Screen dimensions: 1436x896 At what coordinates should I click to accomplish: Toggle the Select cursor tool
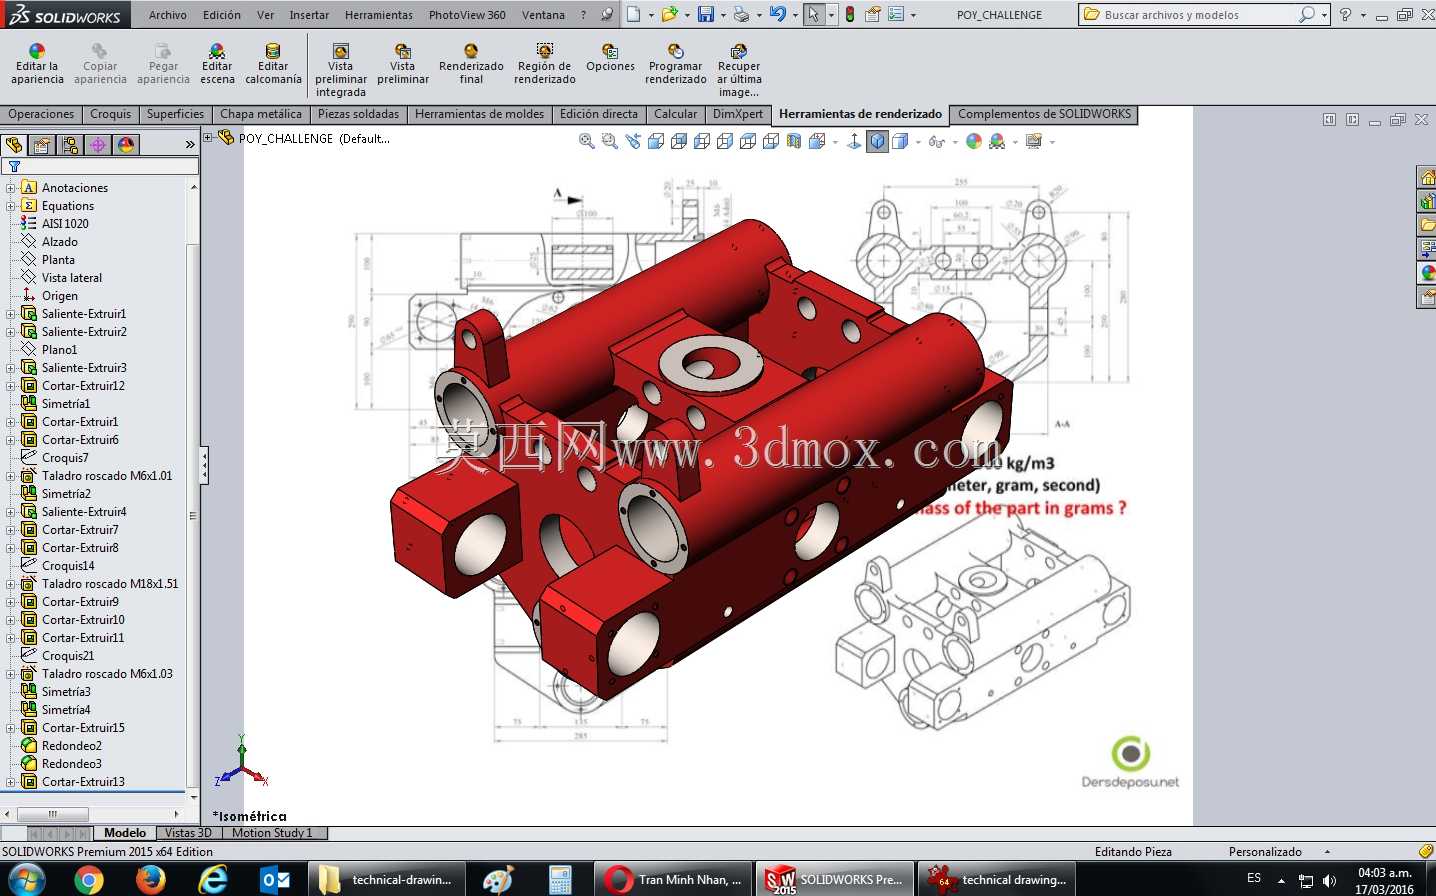click(813, 15)
